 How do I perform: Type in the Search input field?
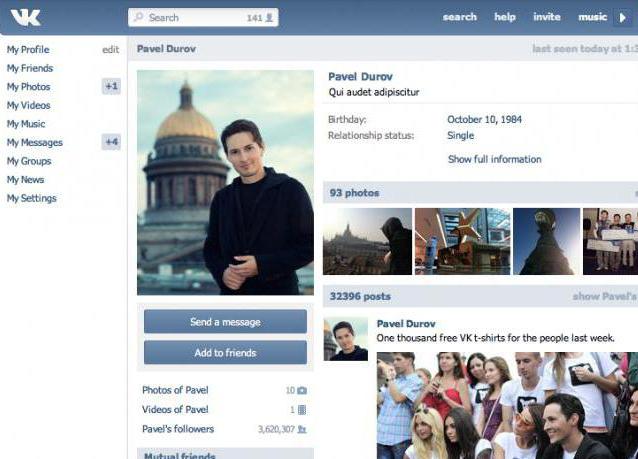point(195,18)
